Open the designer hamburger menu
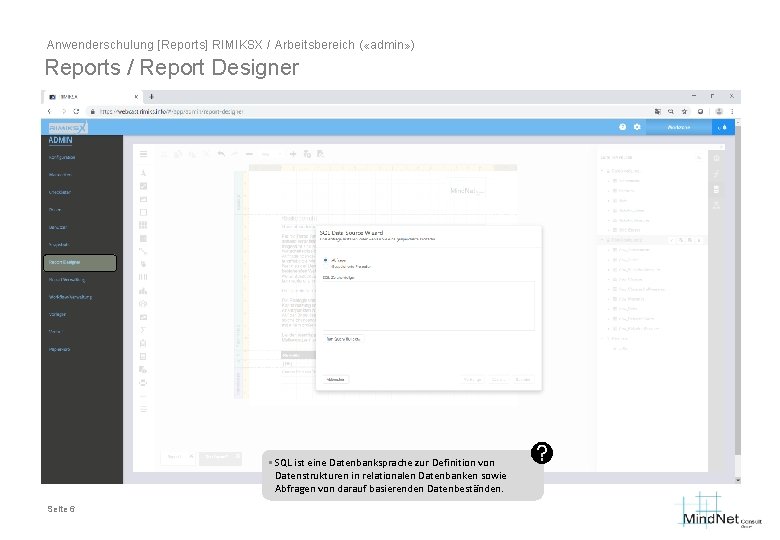This screenshot has width=780, height=540. (143, 154)
